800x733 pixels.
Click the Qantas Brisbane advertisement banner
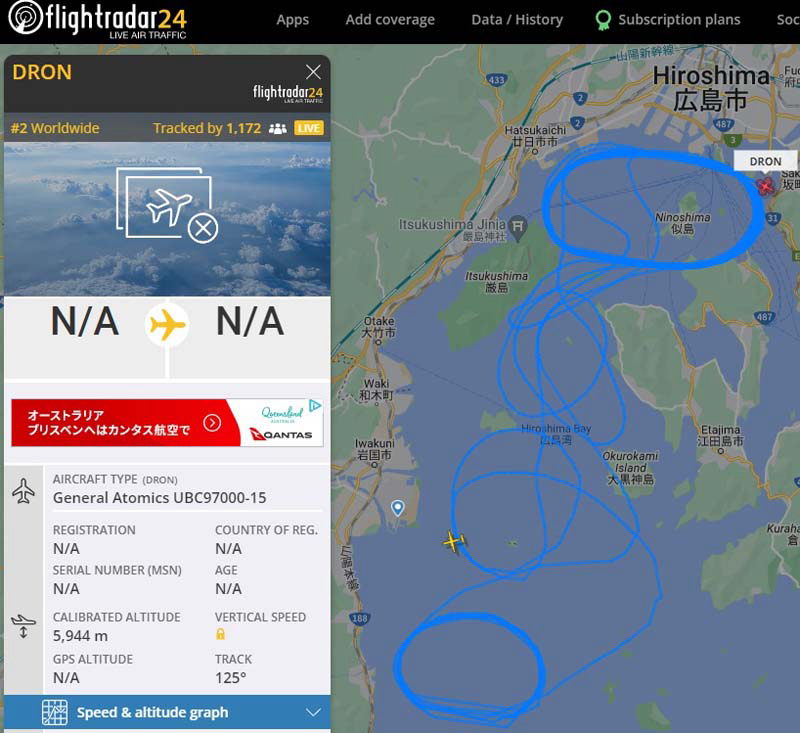(x=167, y=423)
